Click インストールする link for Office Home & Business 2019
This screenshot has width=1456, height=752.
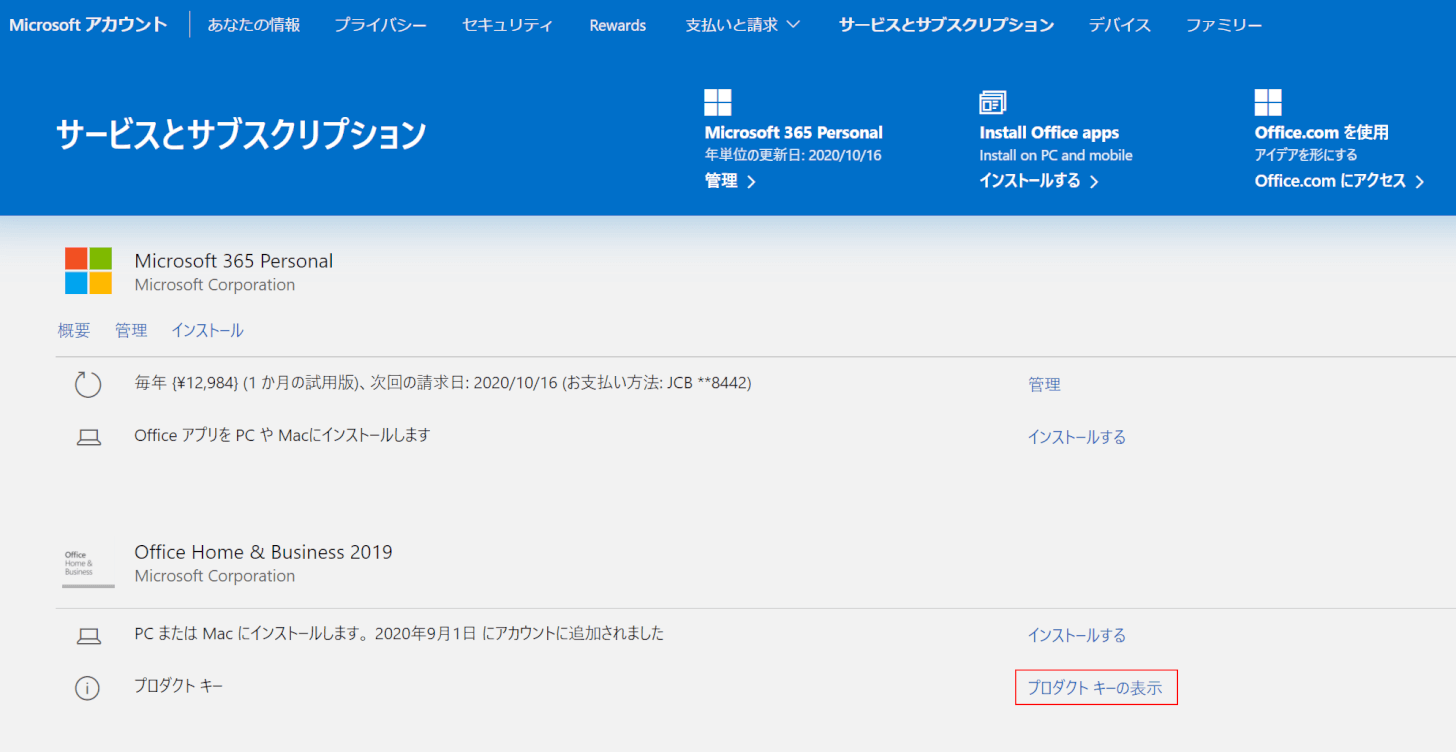(x=1077, y=635)
